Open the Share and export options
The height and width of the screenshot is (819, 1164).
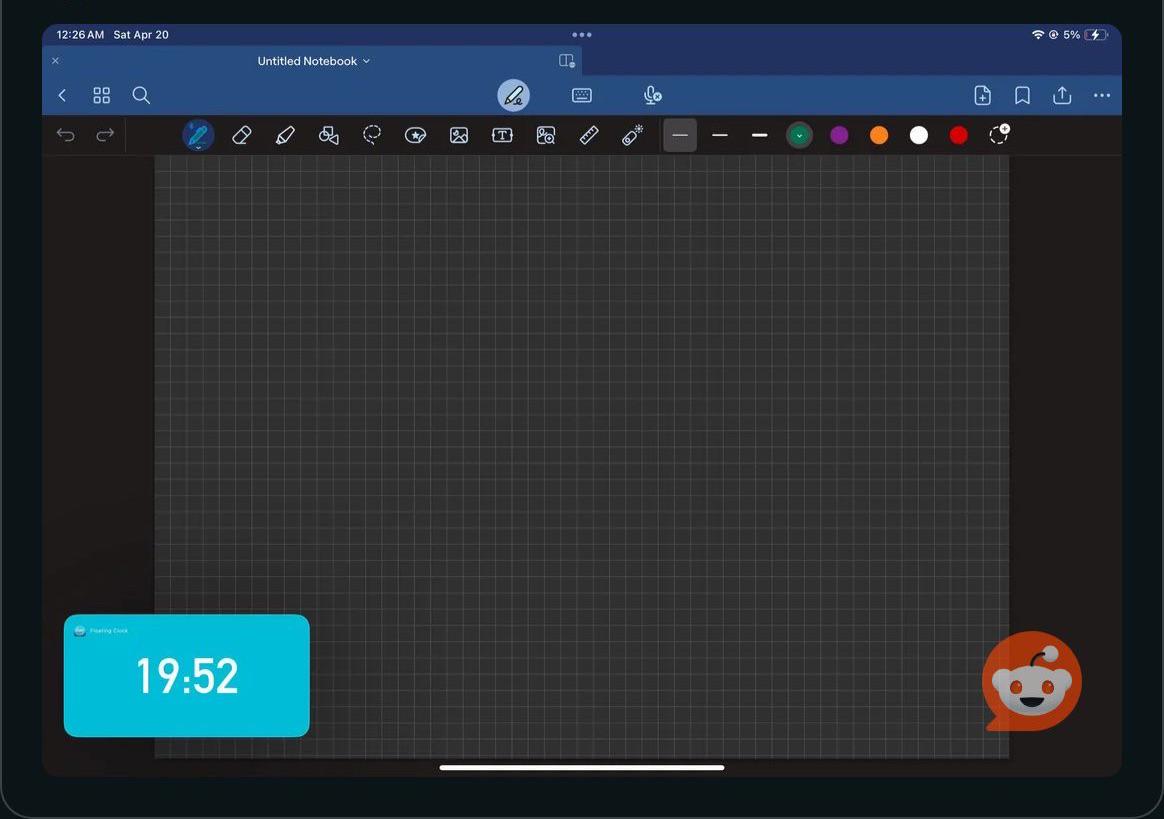(1061, 94)
